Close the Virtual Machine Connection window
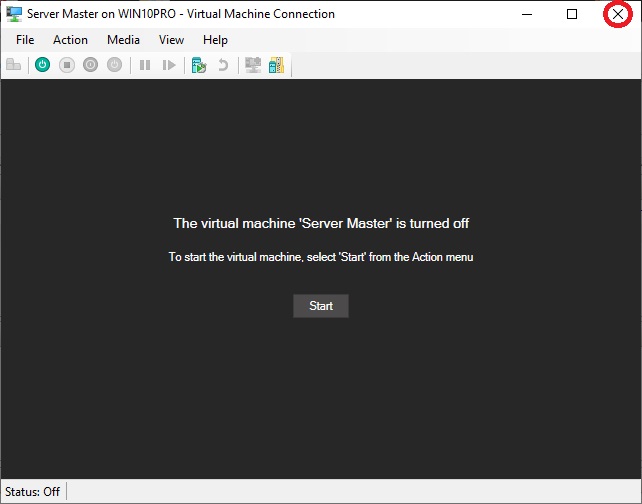The image size is (642, 504). [618, 14]
